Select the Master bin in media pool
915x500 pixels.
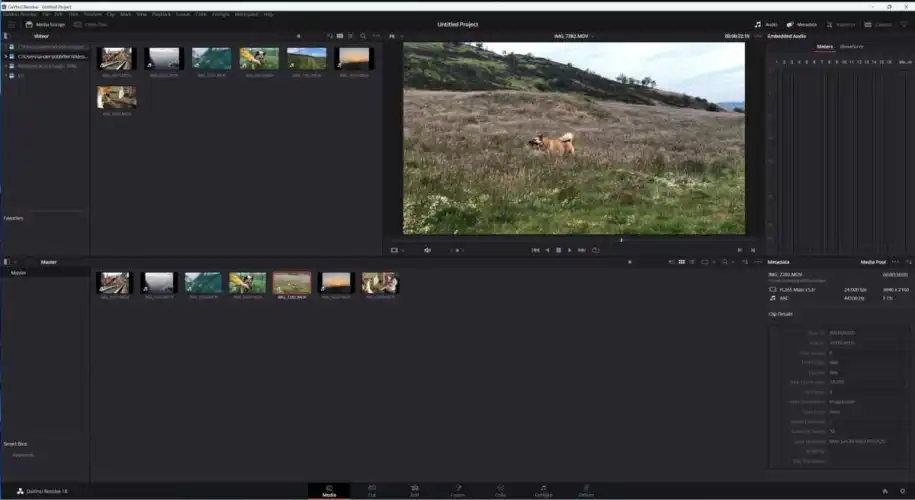(x=18, y=272)
